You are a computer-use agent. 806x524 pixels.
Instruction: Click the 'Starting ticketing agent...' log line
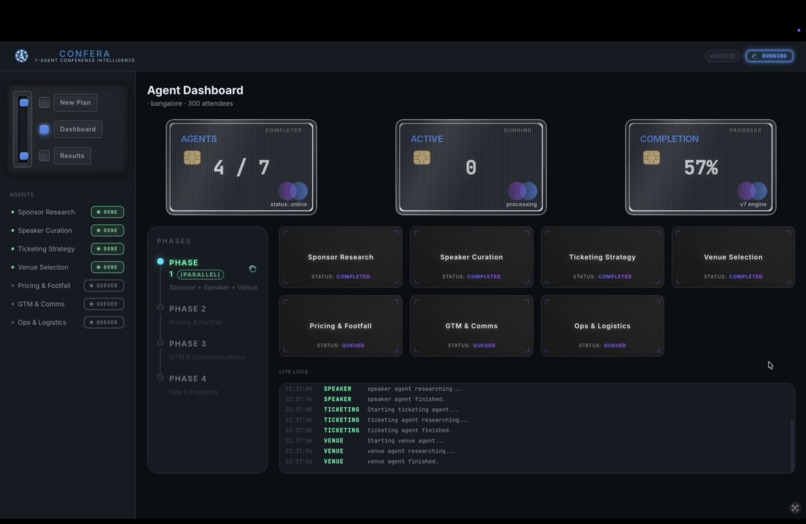point(412,410)
